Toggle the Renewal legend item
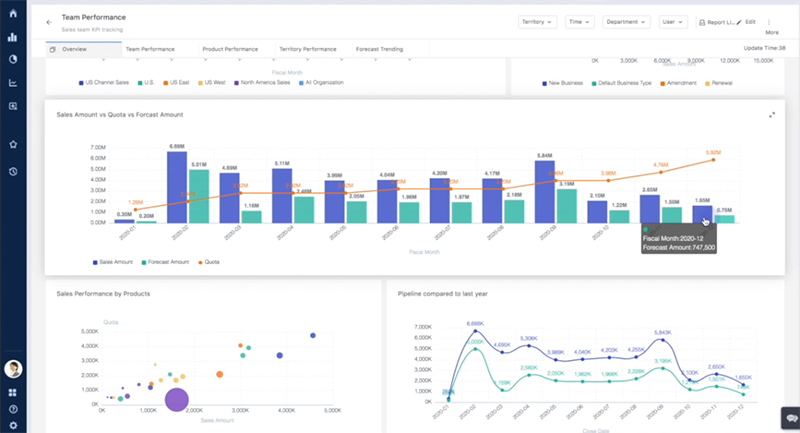 (x=718, y=83)
